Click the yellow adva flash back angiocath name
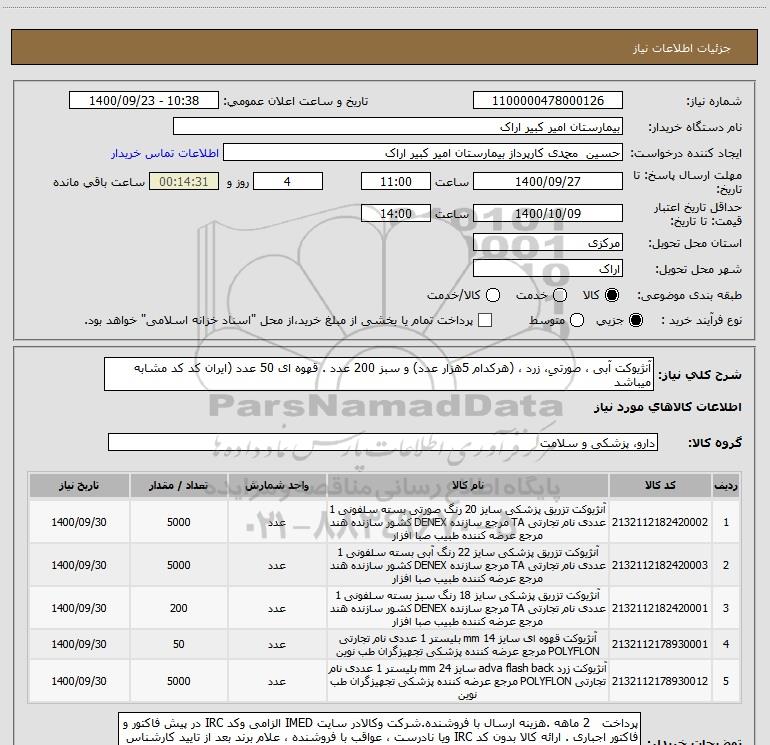 pos(468,681)
